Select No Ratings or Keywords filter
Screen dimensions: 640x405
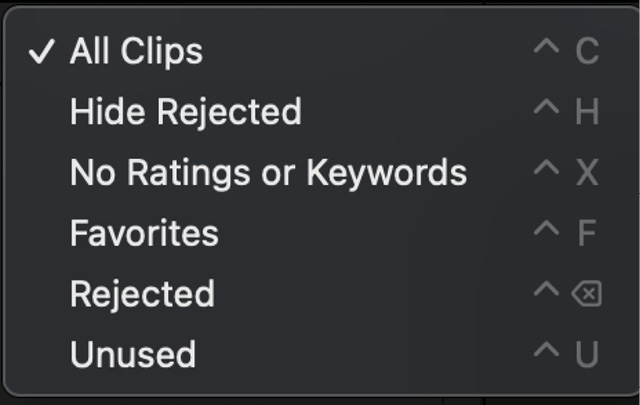click(267, 173)
